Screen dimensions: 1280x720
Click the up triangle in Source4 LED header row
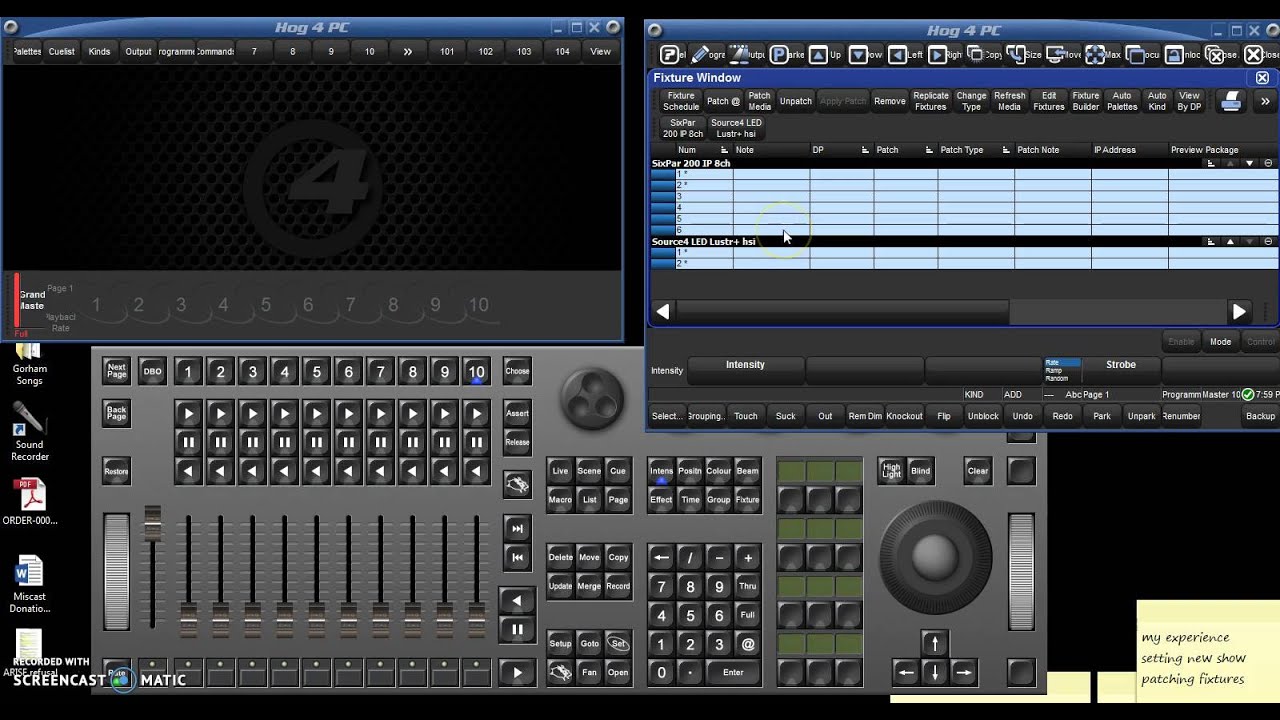pos(1230,241)
